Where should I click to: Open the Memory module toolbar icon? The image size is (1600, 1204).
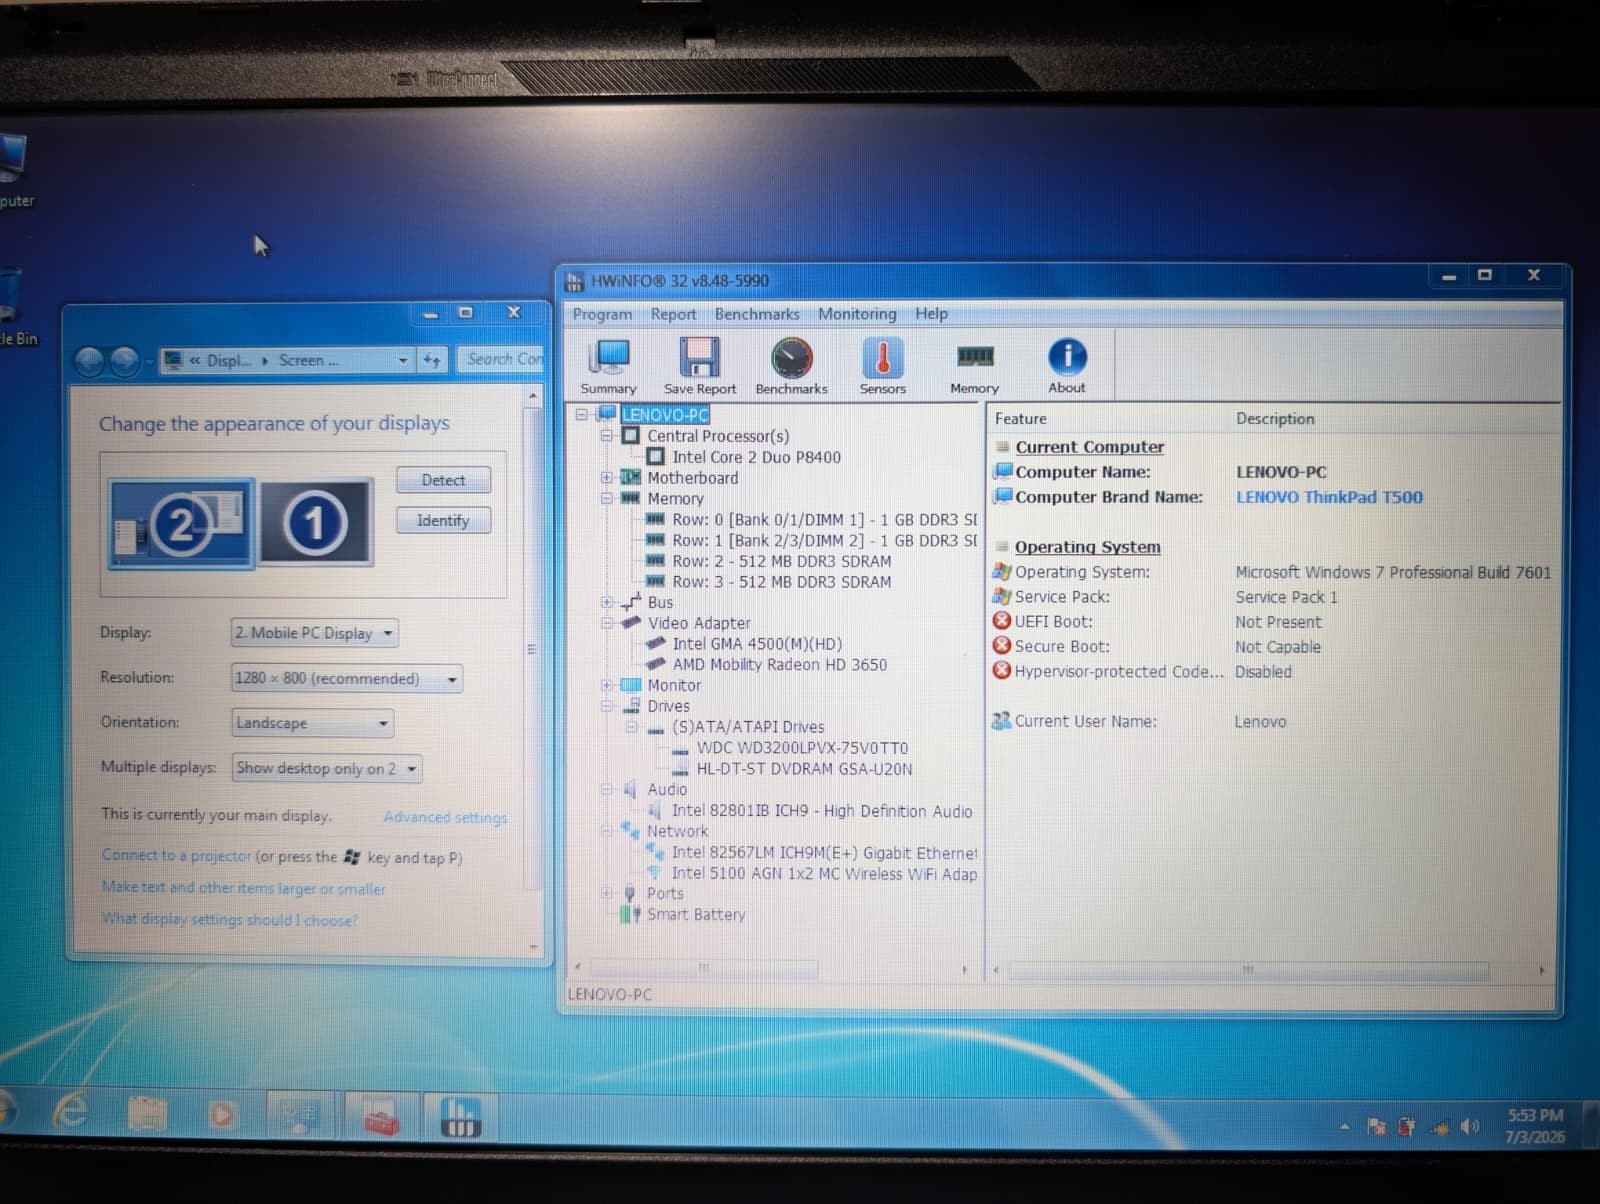coord(975,367)
